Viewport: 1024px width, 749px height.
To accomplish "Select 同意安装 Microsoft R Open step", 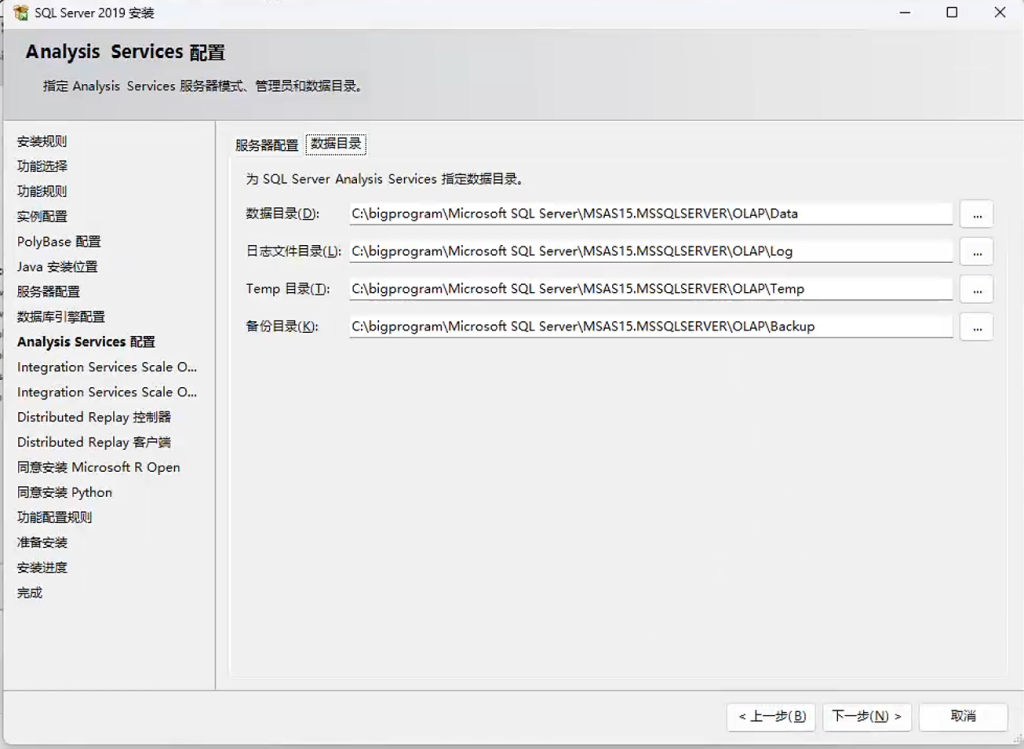I will click(x=99, y=468).
